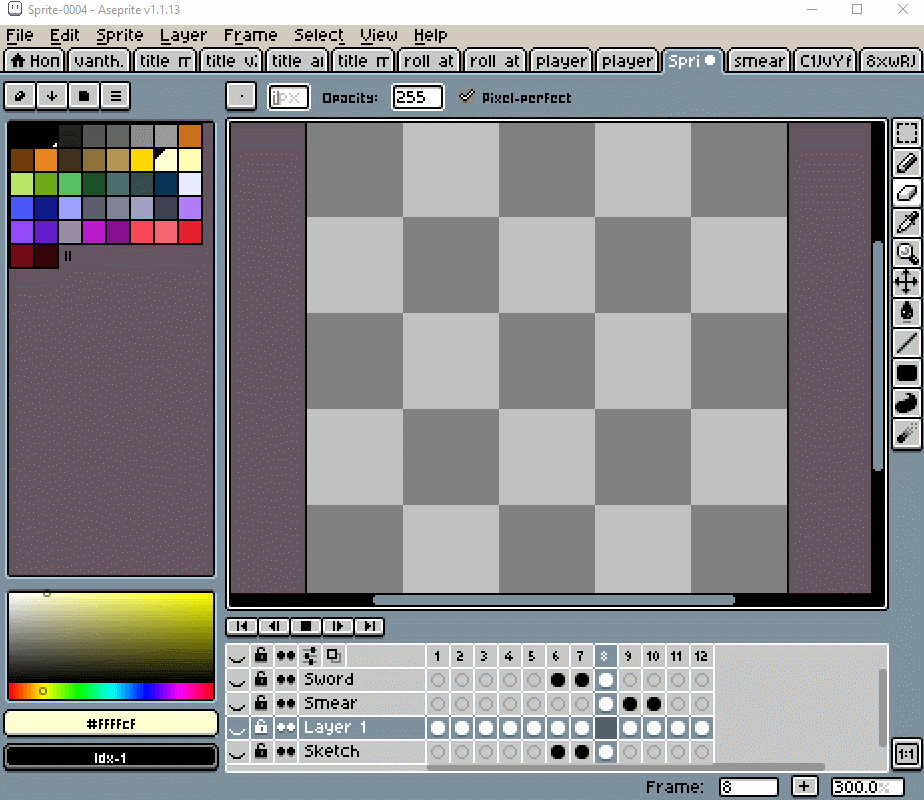Open the palette presets button

pos(84,96)
